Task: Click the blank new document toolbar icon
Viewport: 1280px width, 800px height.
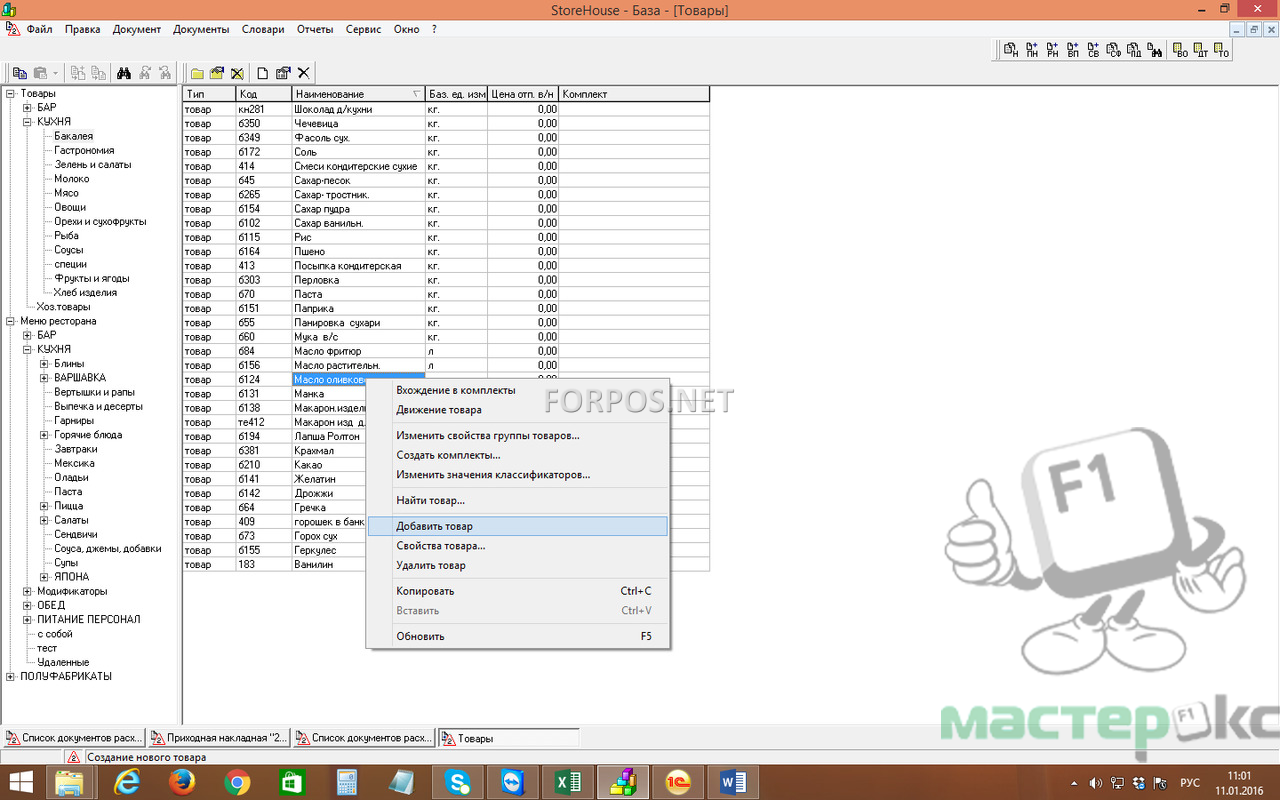Action: tap(263, 73)
